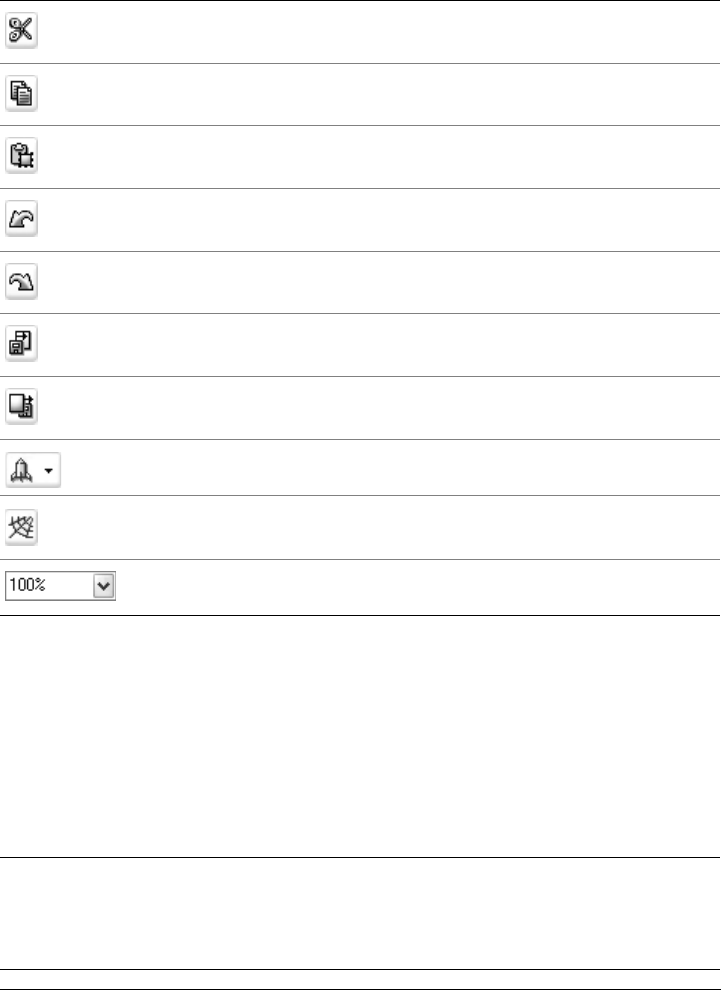Image resolution: width=721 pixels, height=990 pixels.
Task: Click the Cut scissors icon
Action: point(21,30)
